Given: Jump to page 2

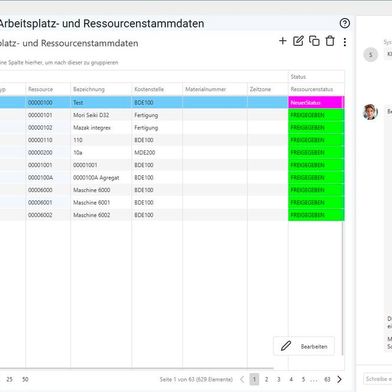Looking at the screenshot, I should coord(266,379).
